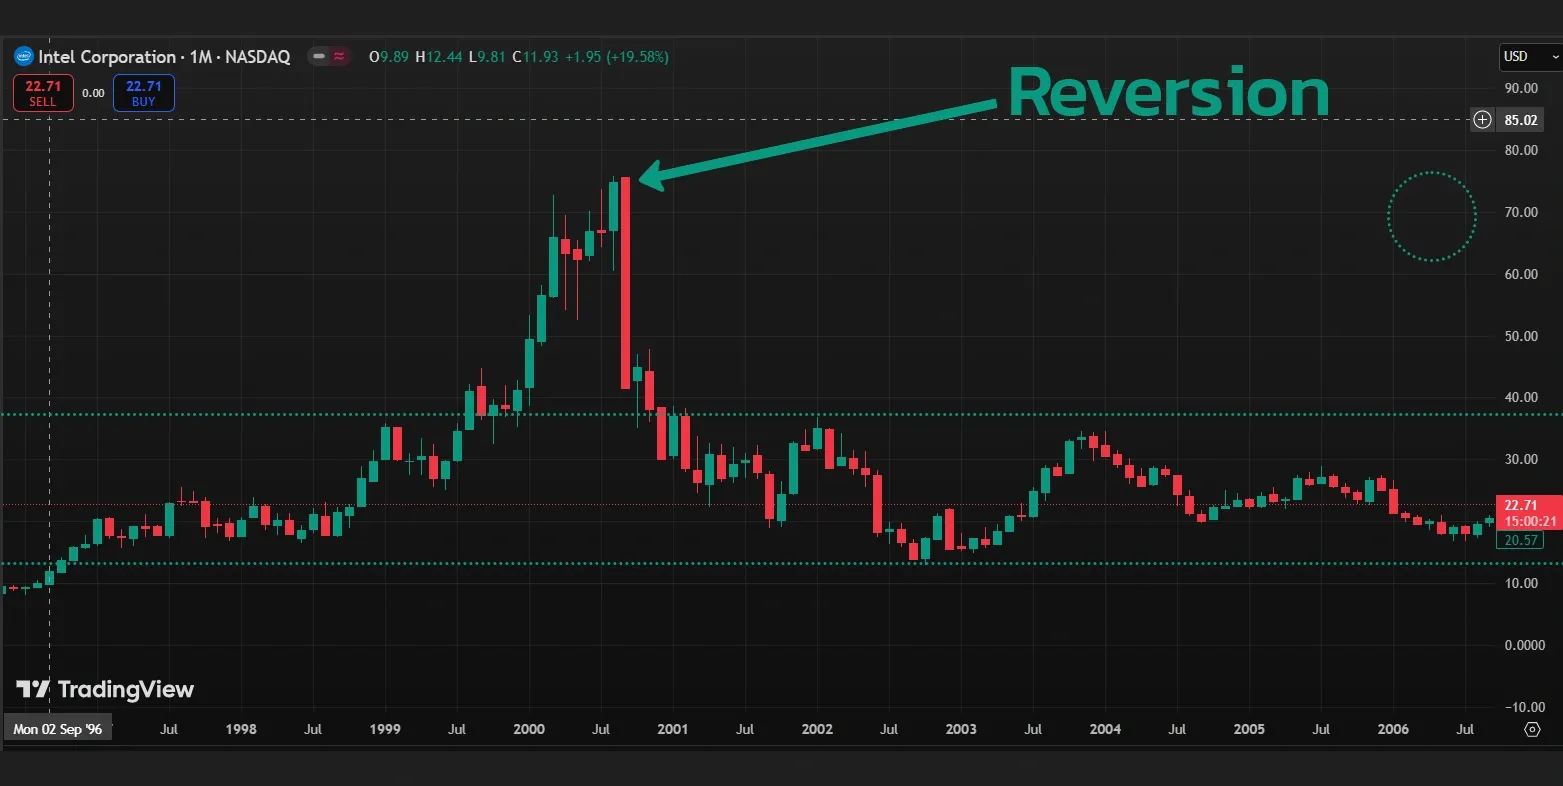Click the Mon 02 Sep '96 date label

coord(58,729)
